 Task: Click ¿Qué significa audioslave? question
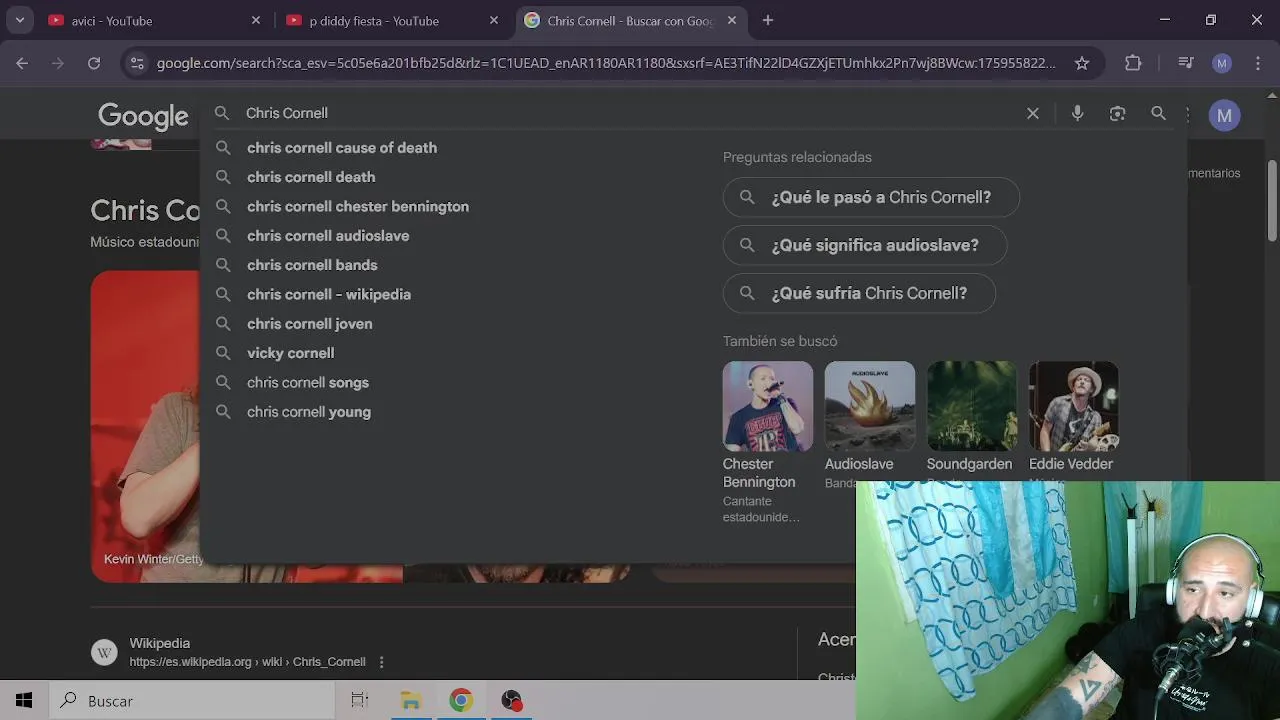click(x=865, y=245)
